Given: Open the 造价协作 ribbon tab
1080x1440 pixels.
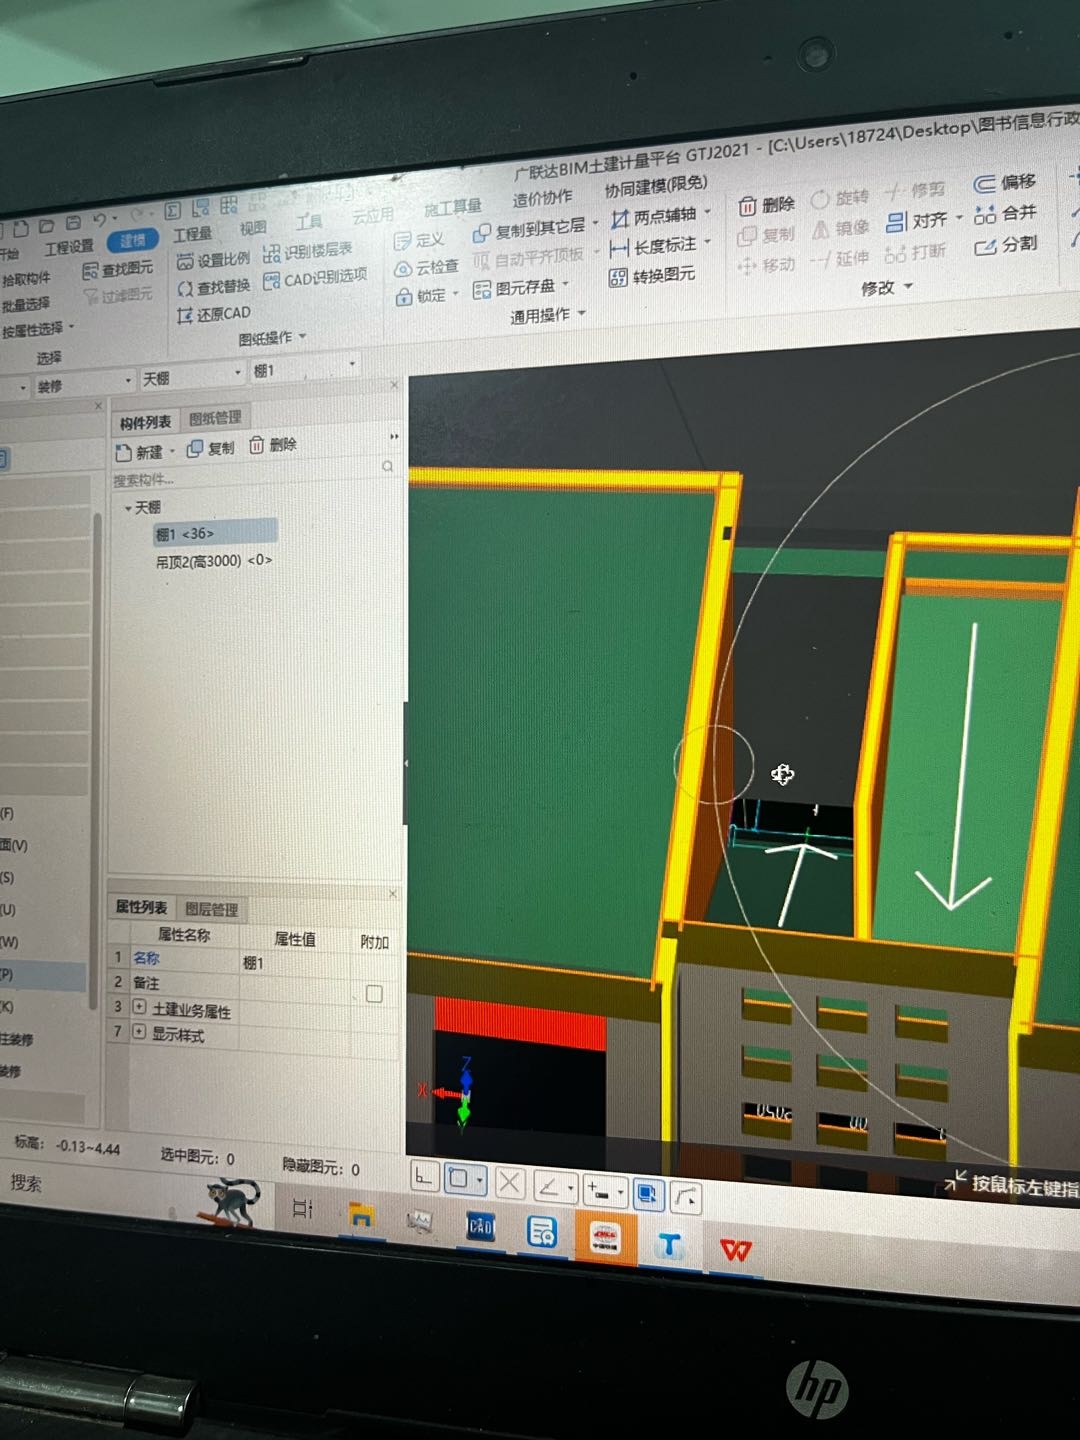Looking at the screenshot, I should 542,199.
